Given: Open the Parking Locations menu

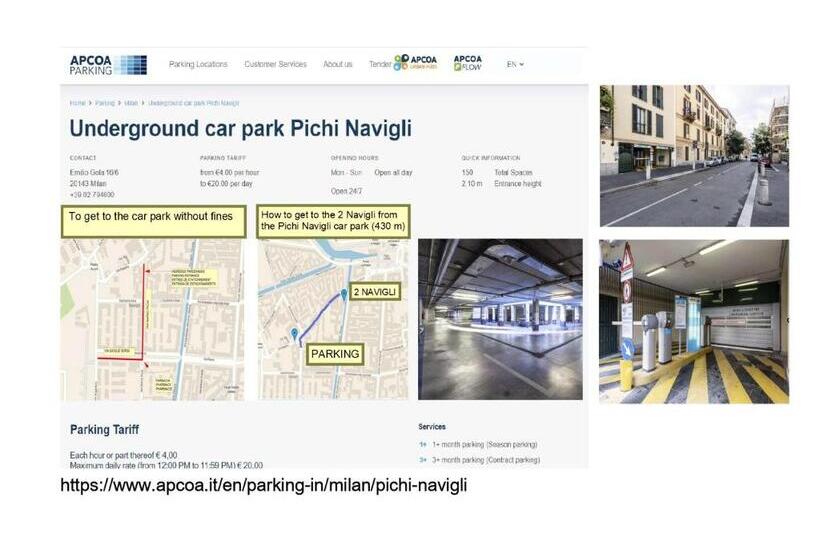Looking at the screenshot, I should pos(198,64).
